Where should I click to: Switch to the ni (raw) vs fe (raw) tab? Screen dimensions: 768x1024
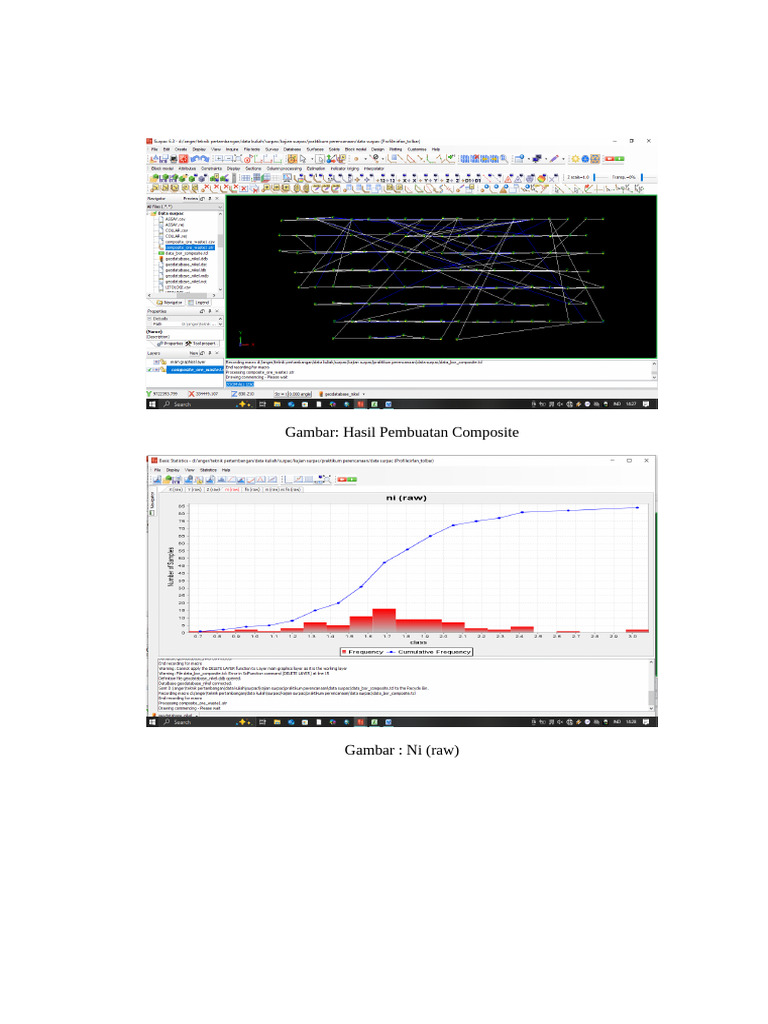click(283, 489)
